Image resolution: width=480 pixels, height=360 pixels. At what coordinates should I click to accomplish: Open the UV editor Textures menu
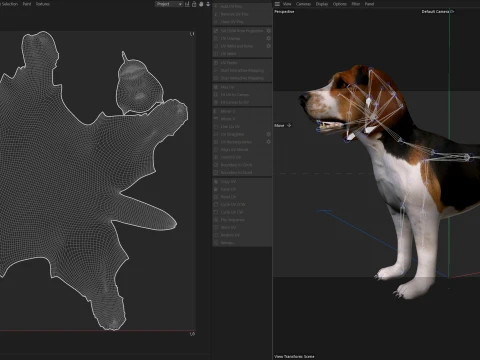(43, 4)
